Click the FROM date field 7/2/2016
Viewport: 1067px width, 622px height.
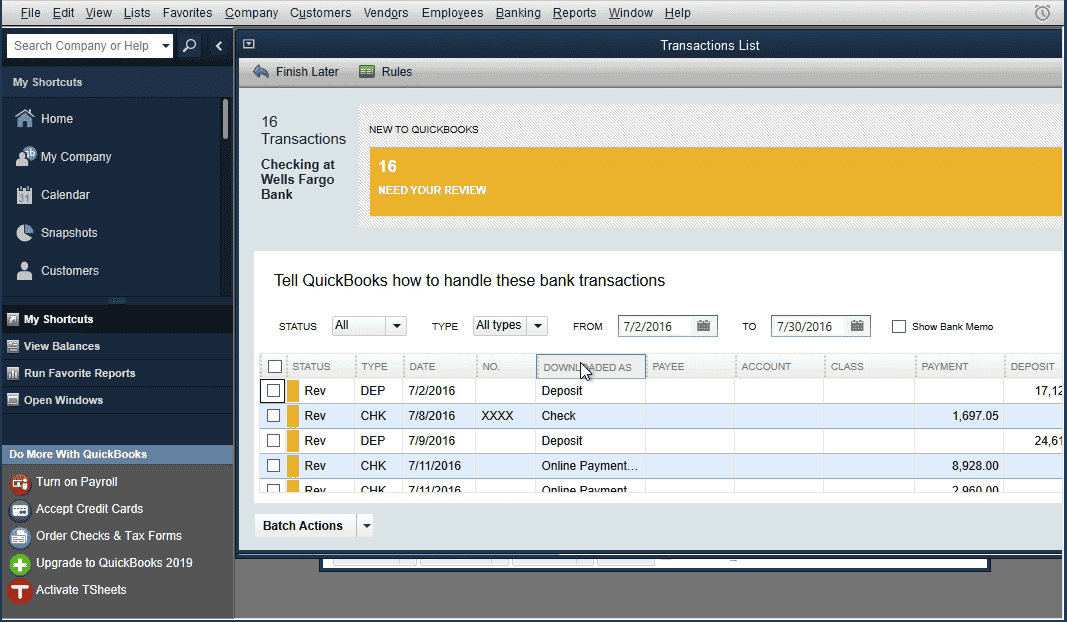click(x=656, y=326)
